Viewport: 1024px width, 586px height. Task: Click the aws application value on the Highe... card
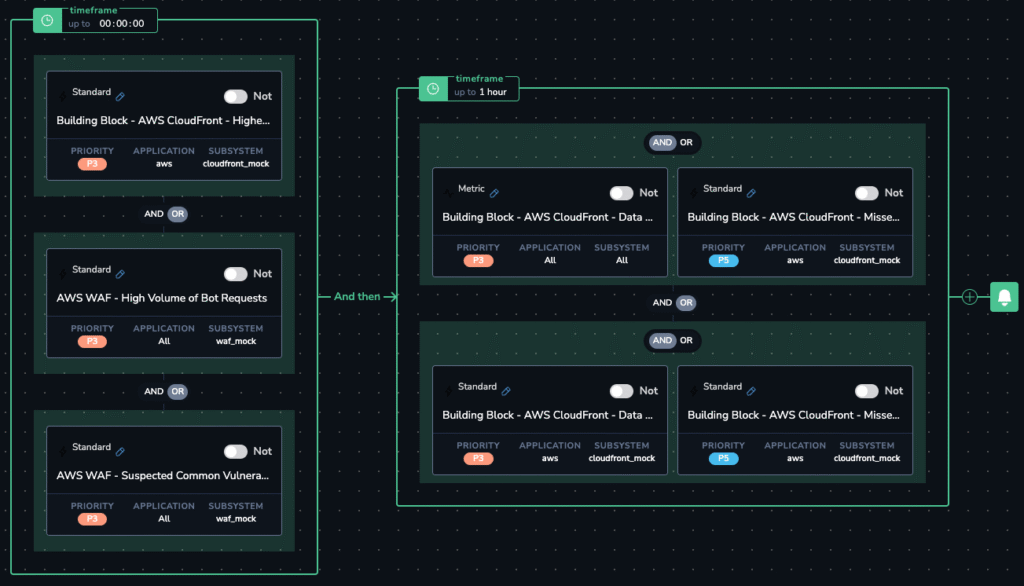[164, 164]
